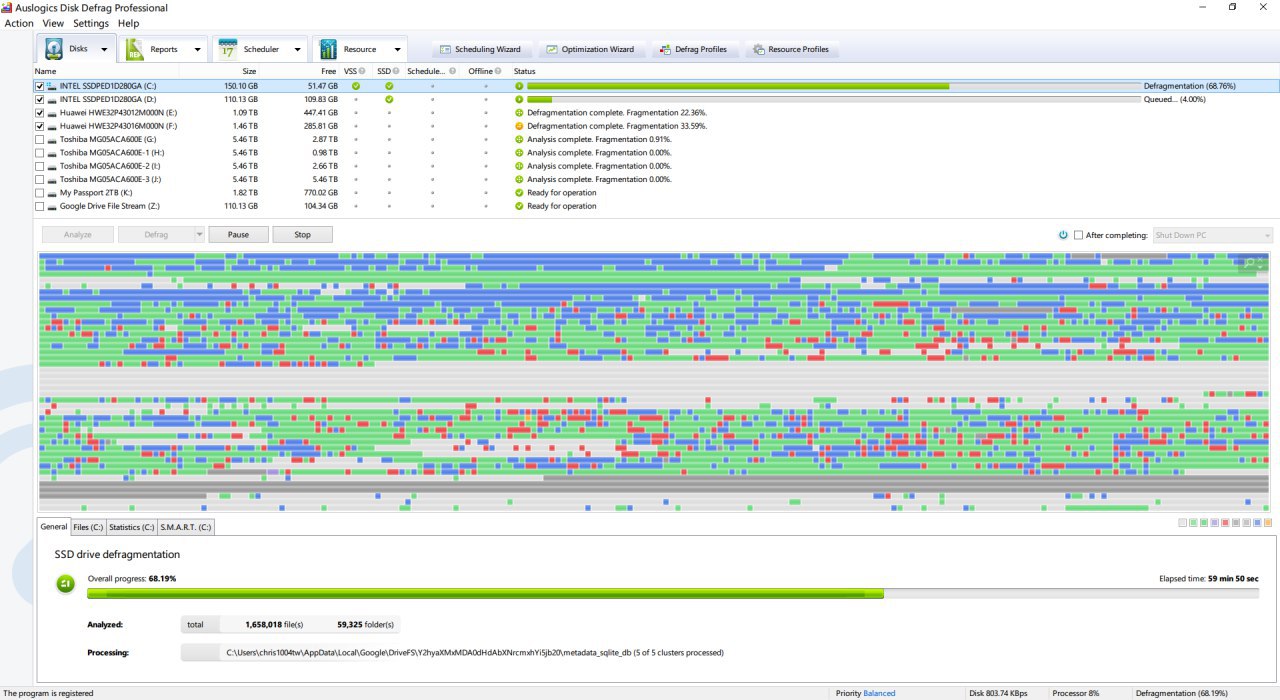Click the green SSD checkmark for drive C:

389,86
